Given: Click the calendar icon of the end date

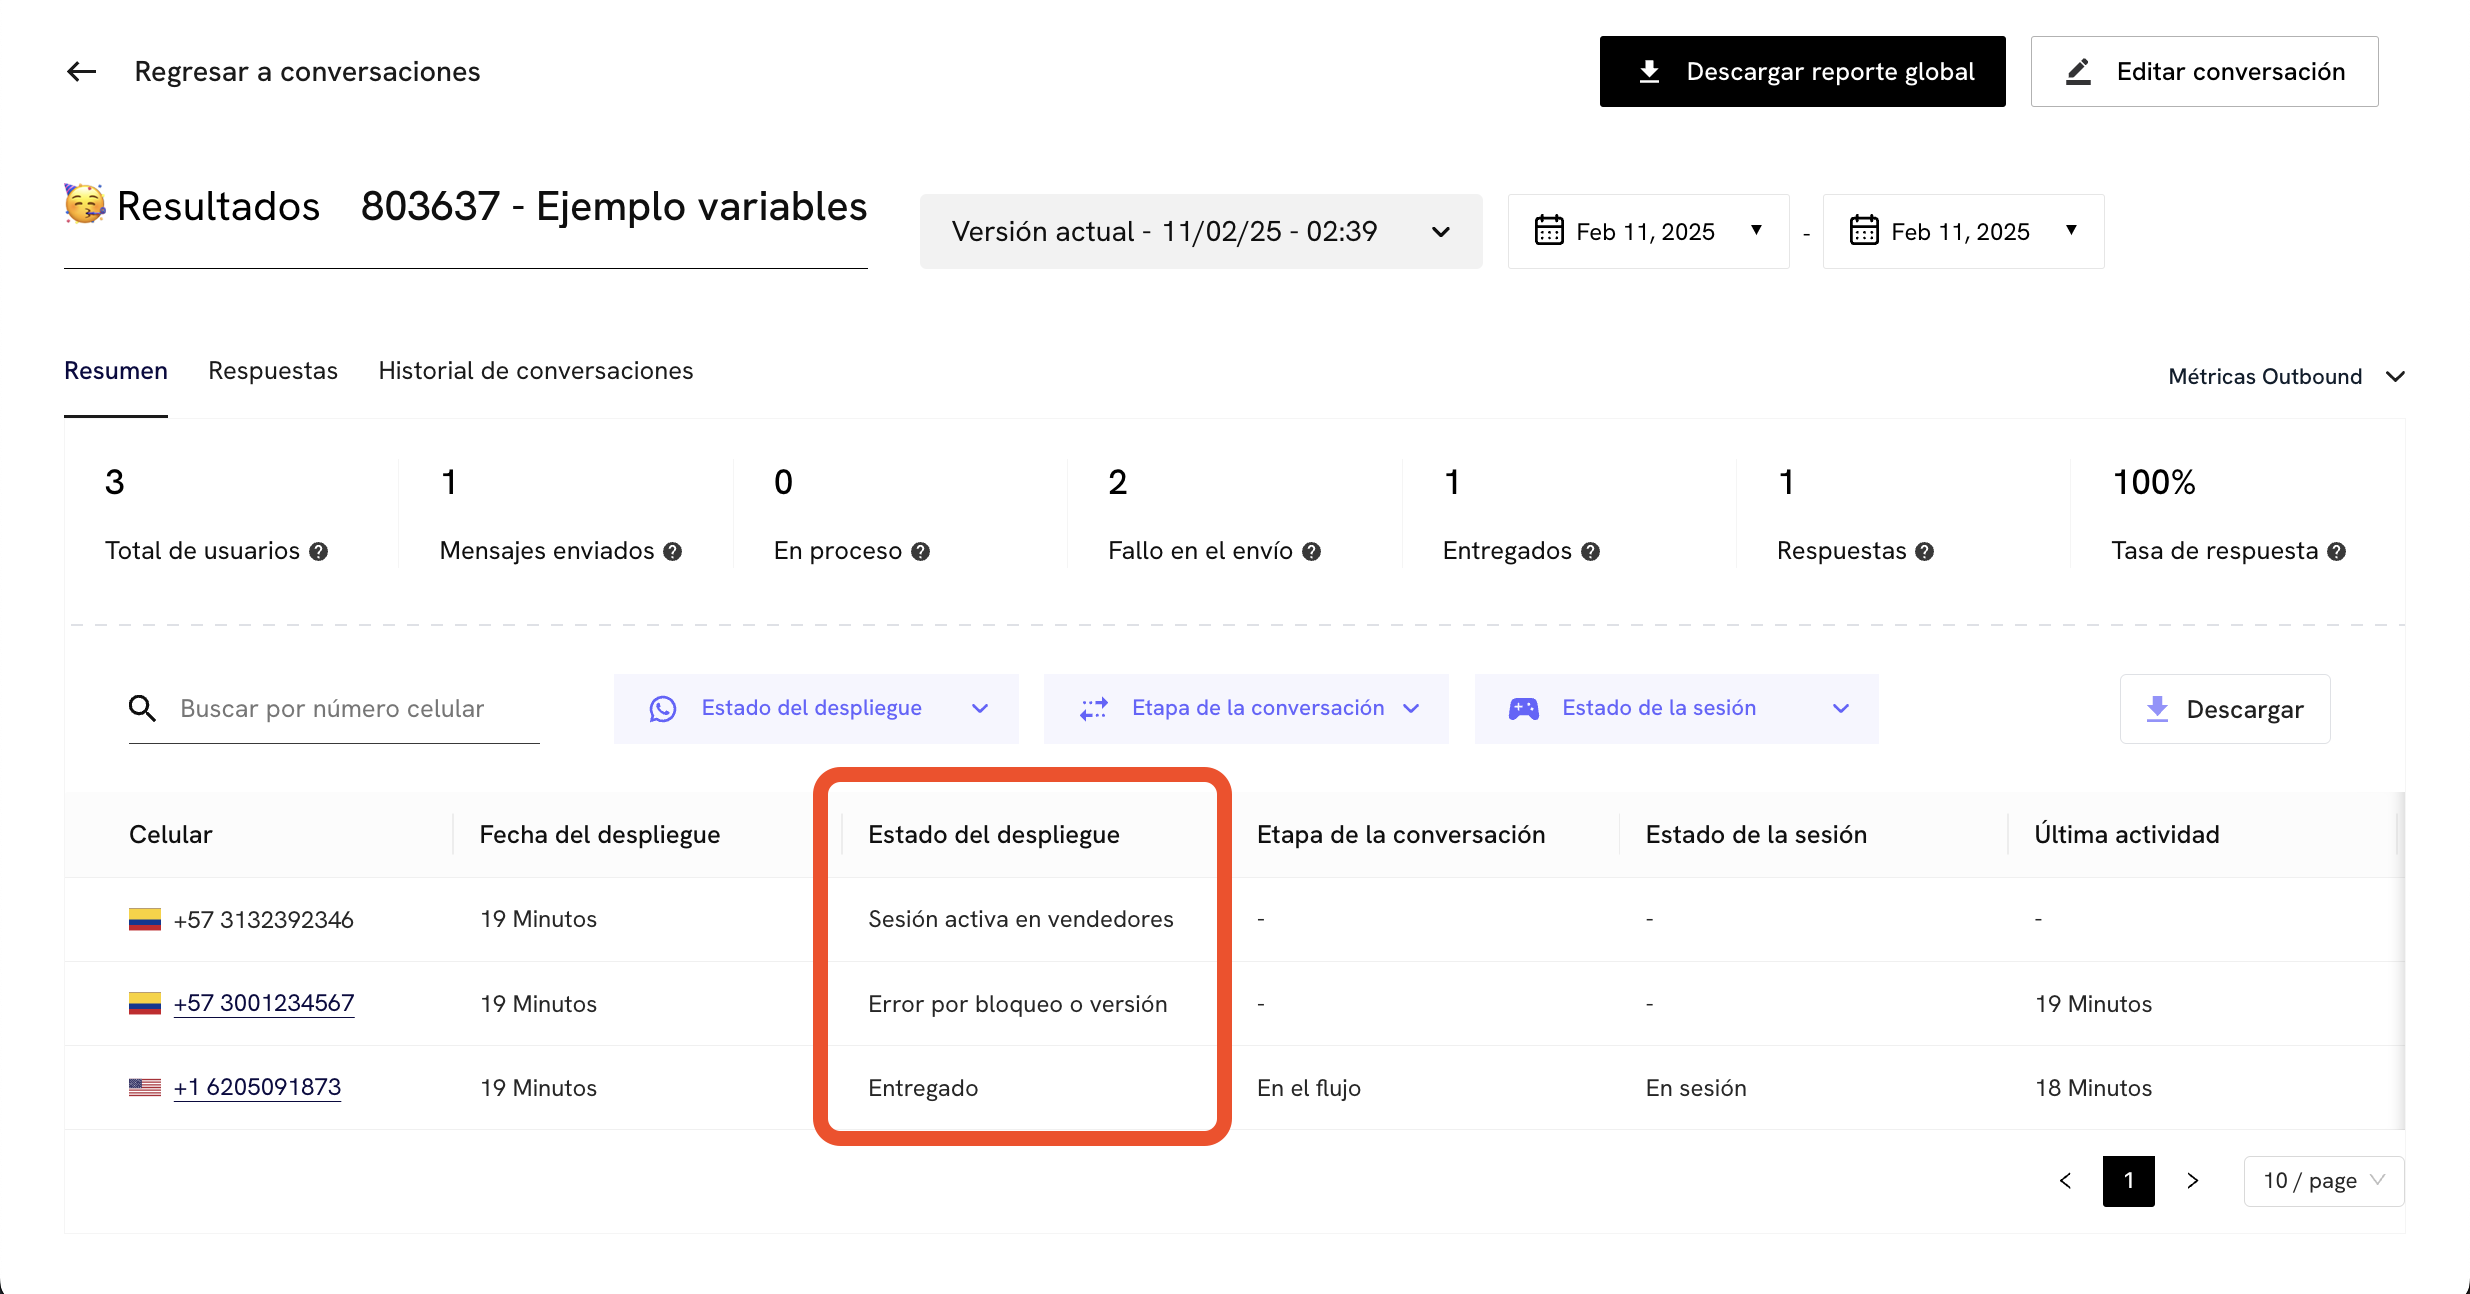Looking at the screenshot, I should (1864, 231).
